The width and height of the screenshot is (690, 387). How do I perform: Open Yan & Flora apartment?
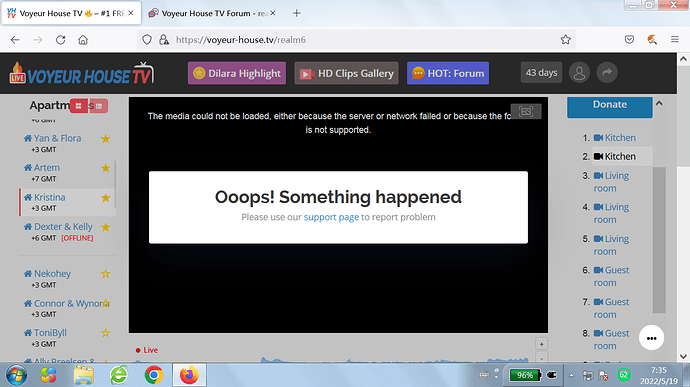(57, 138)
